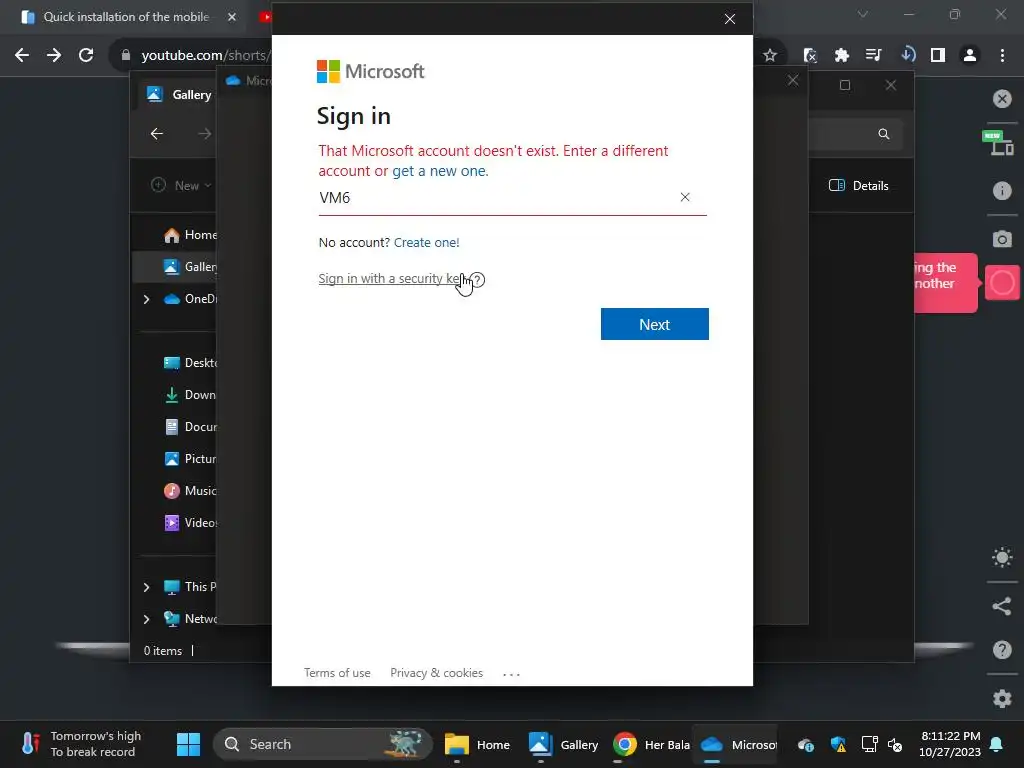Switch to Microsoft OneDrive taskbar item
Screen dimensions: 1024x768
tap(737, 744)
